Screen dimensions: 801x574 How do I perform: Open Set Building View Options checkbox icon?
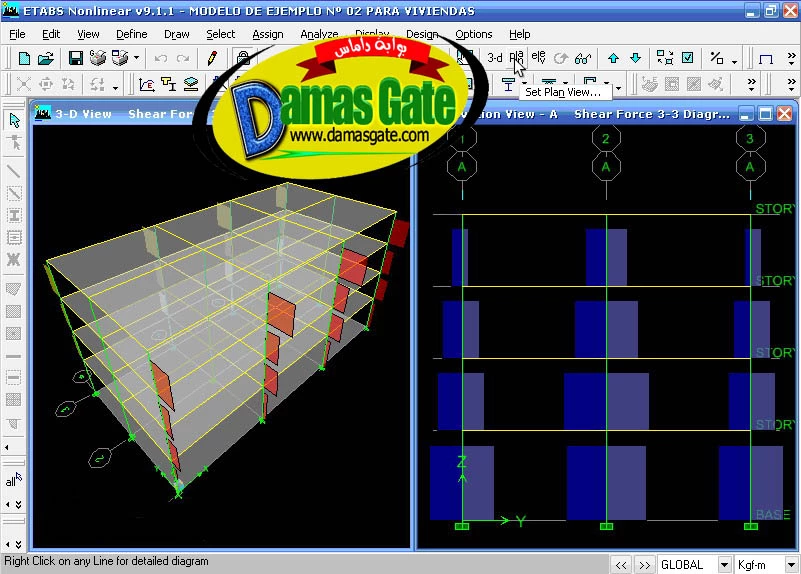pyautogui.click(x=688, y=58)
